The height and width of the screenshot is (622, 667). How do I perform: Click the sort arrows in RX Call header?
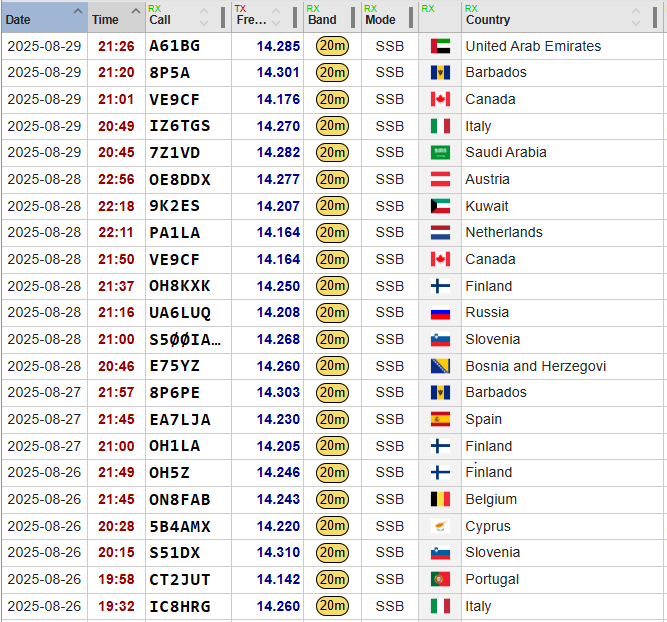pos(205,16)
